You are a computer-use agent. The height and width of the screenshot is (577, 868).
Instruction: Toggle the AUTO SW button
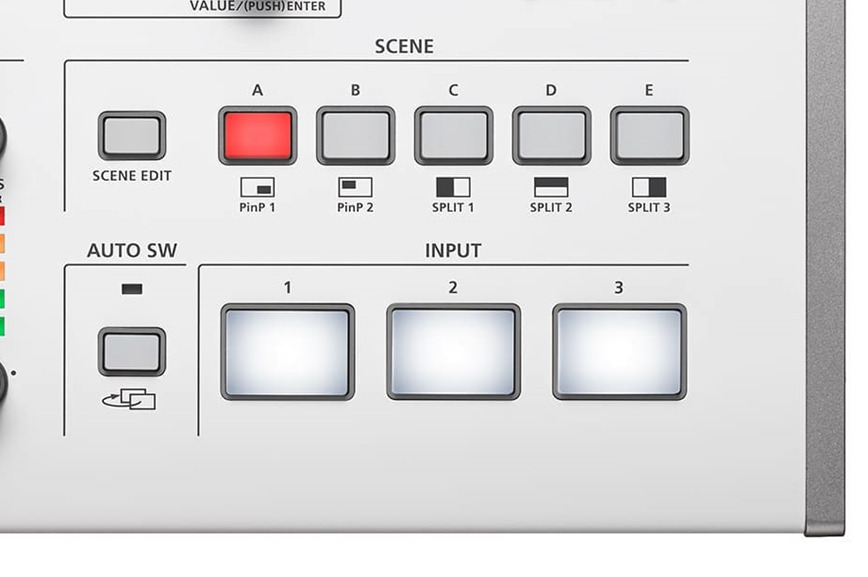point(132,352)
